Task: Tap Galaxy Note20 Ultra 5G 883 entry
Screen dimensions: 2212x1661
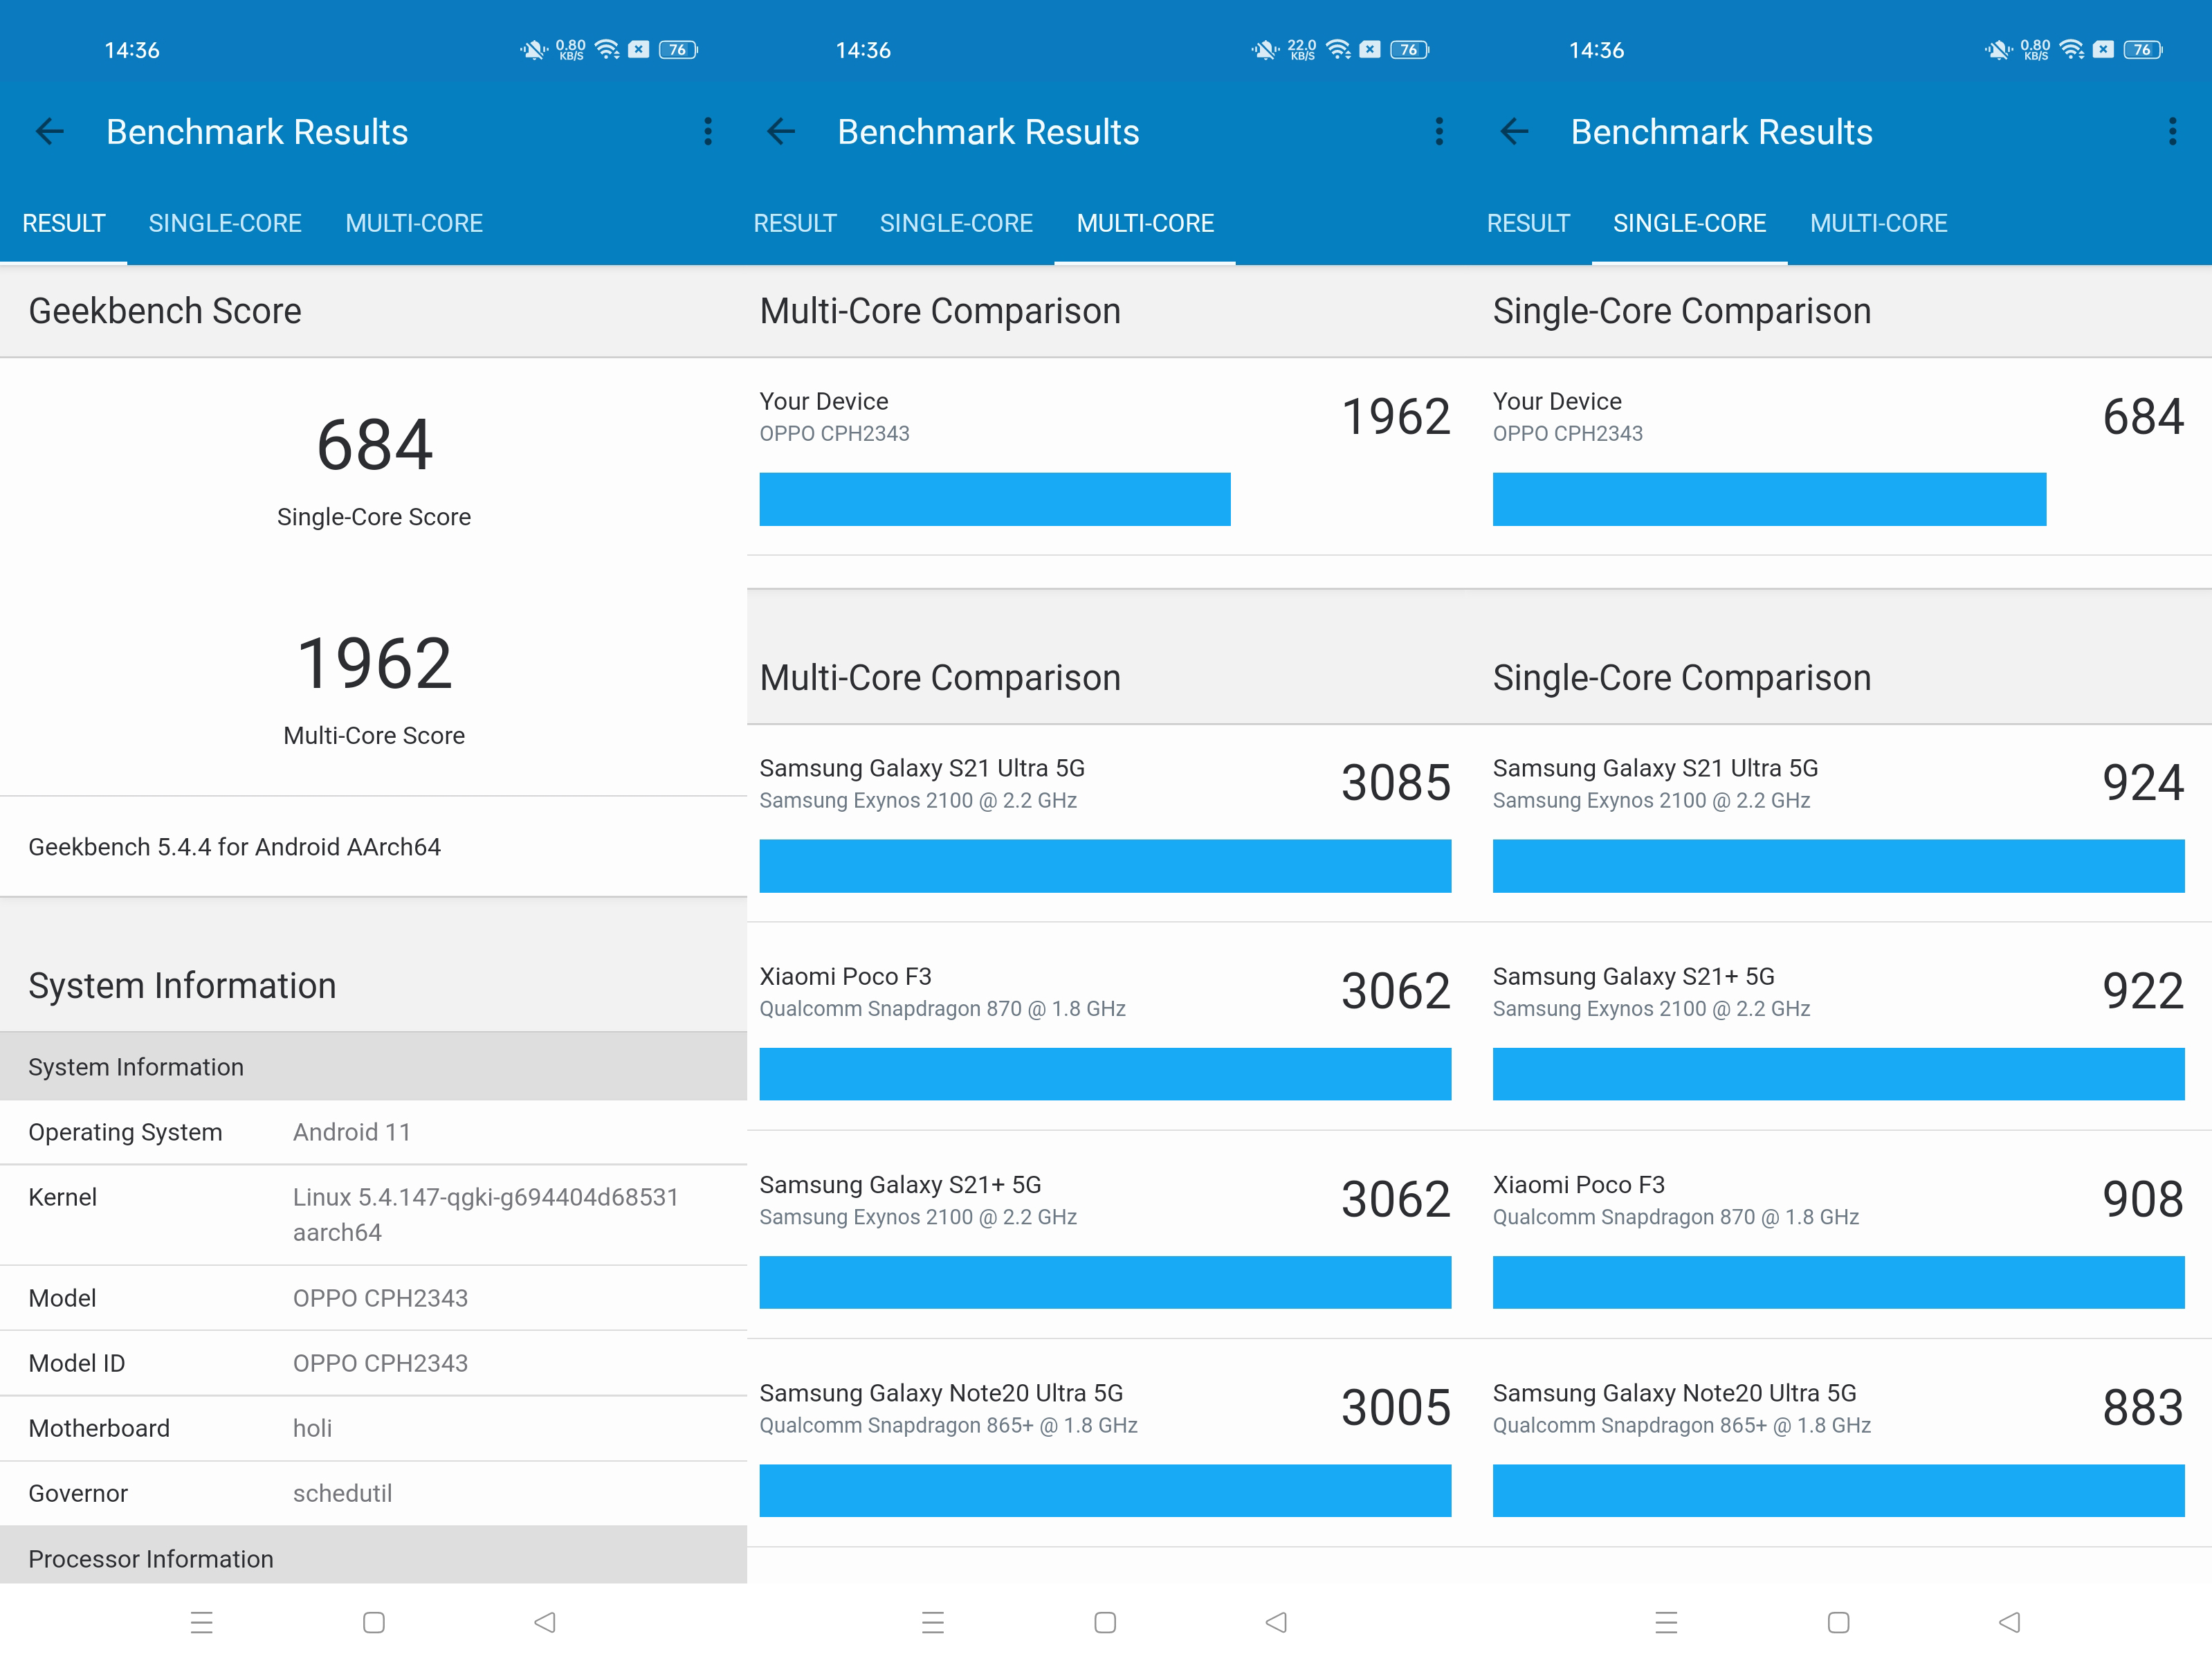Action: pos(1838,1443)
